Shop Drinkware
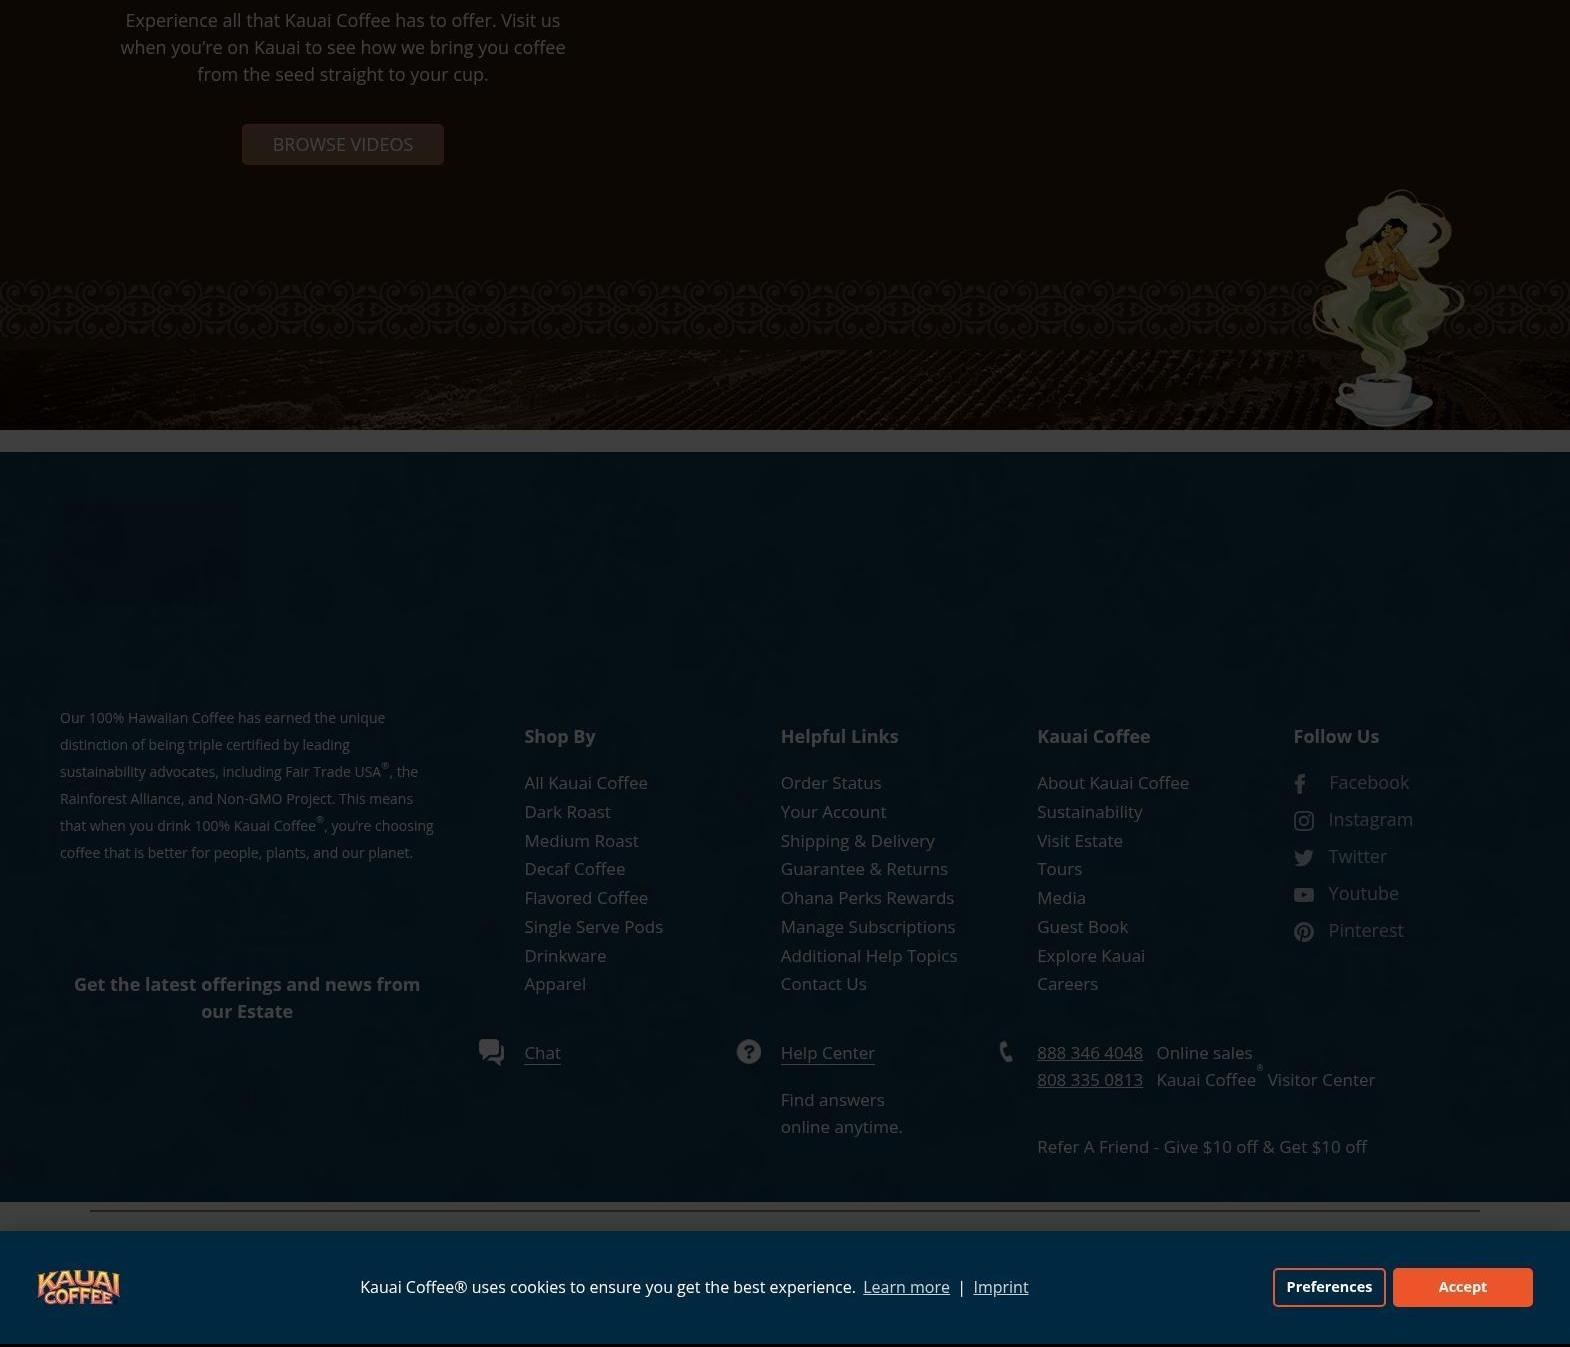Screen dimensions: 1570x1347 click(x=565, y=956)
